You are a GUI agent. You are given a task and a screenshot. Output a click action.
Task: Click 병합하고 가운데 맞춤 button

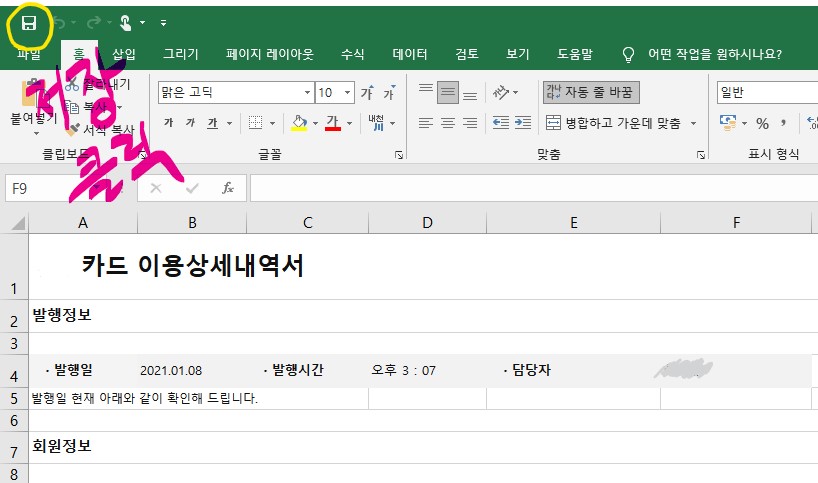(x=614, y=123)
